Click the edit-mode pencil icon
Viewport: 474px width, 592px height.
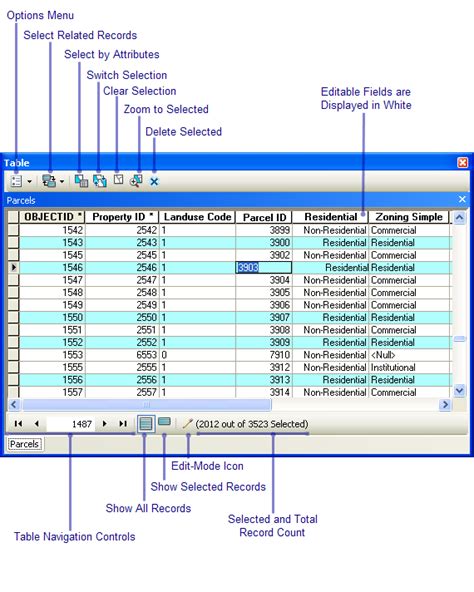coord(188,424)
